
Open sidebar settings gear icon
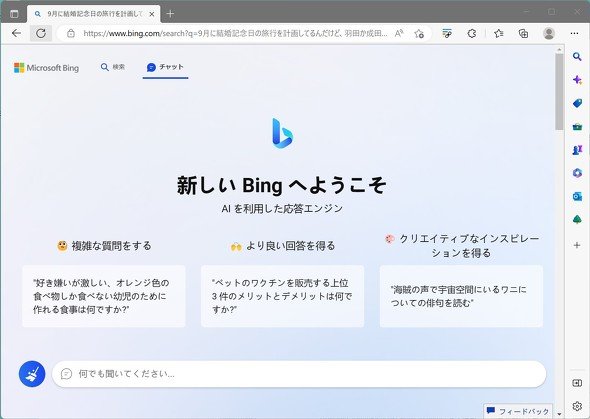click(x=577, y=406)
